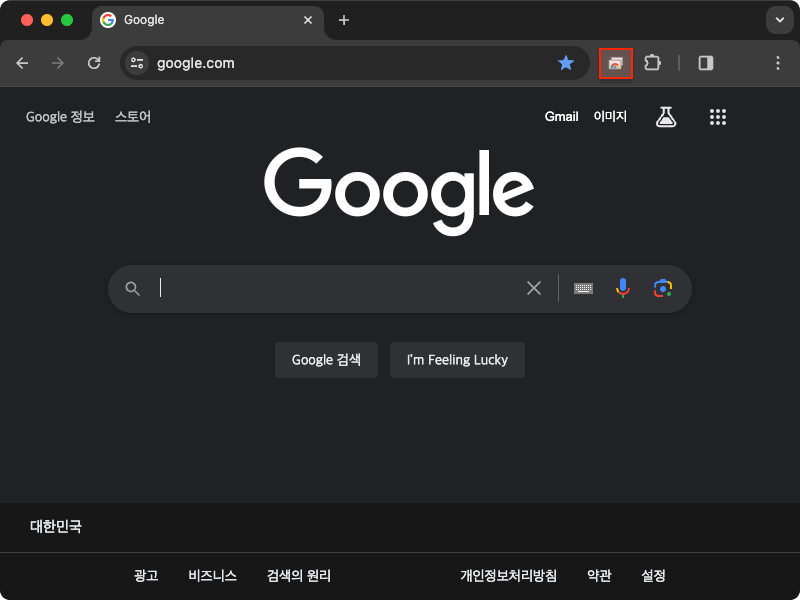Screen dimensions: 800x600
Task: Open Chrome's side panel
Action: pos(706,63)
